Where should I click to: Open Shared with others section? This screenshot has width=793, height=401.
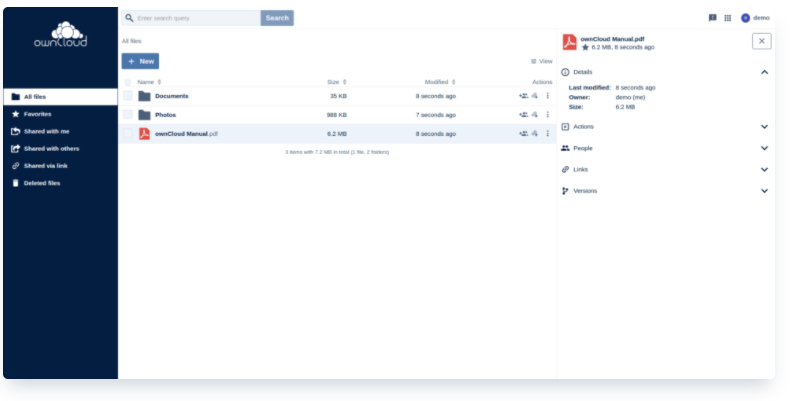point(61,149)
